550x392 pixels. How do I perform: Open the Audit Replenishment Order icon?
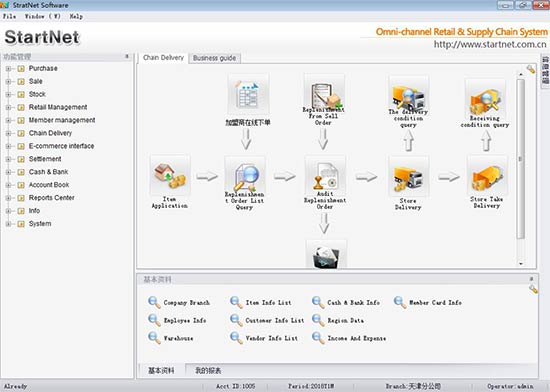(x=325, y=174)
